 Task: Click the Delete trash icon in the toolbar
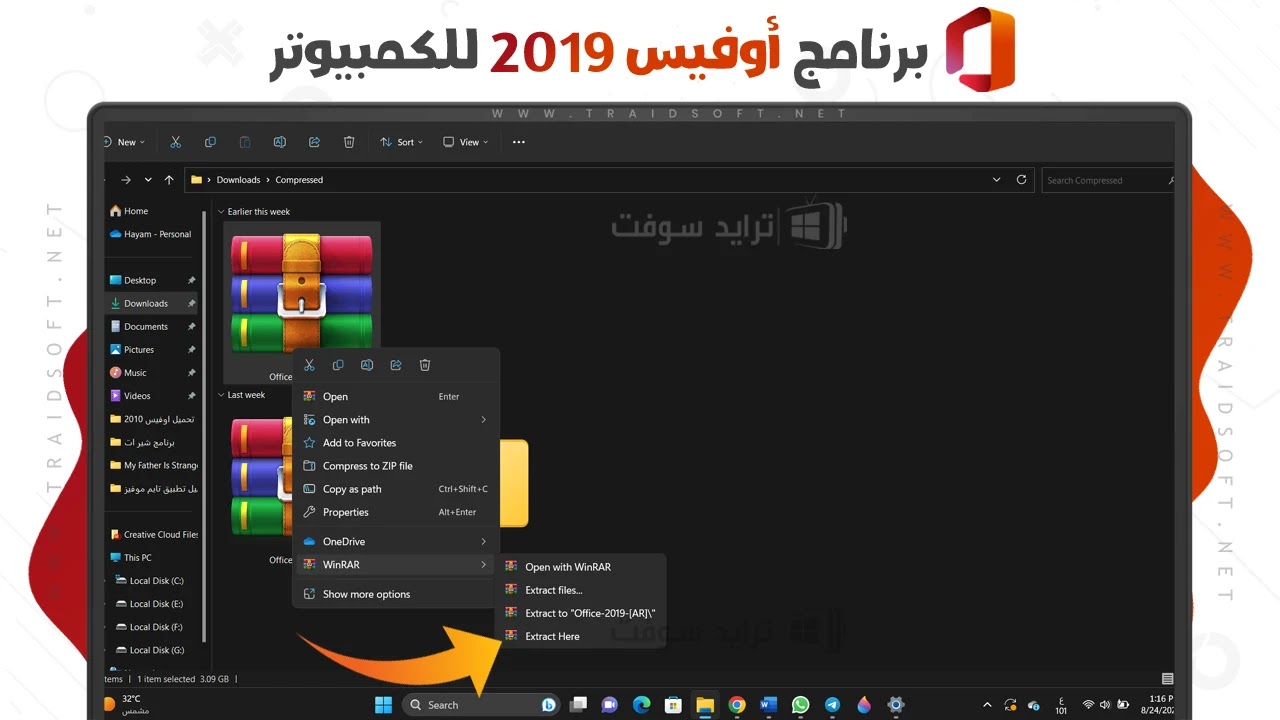pos(349,142)
